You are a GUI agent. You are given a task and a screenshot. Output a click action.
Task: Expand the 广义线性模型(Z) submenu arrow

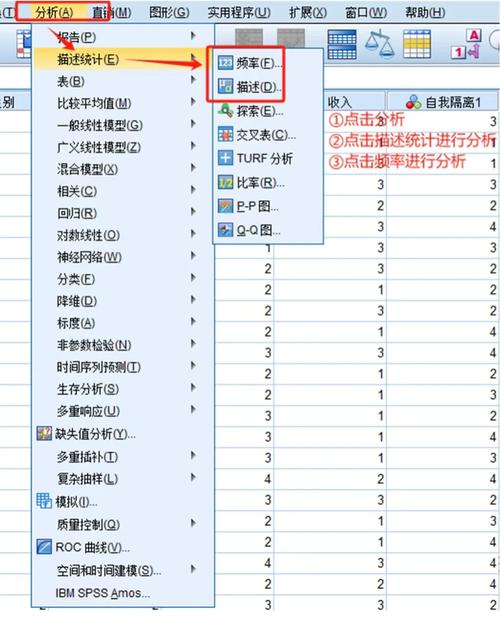(x=193, y=146)
